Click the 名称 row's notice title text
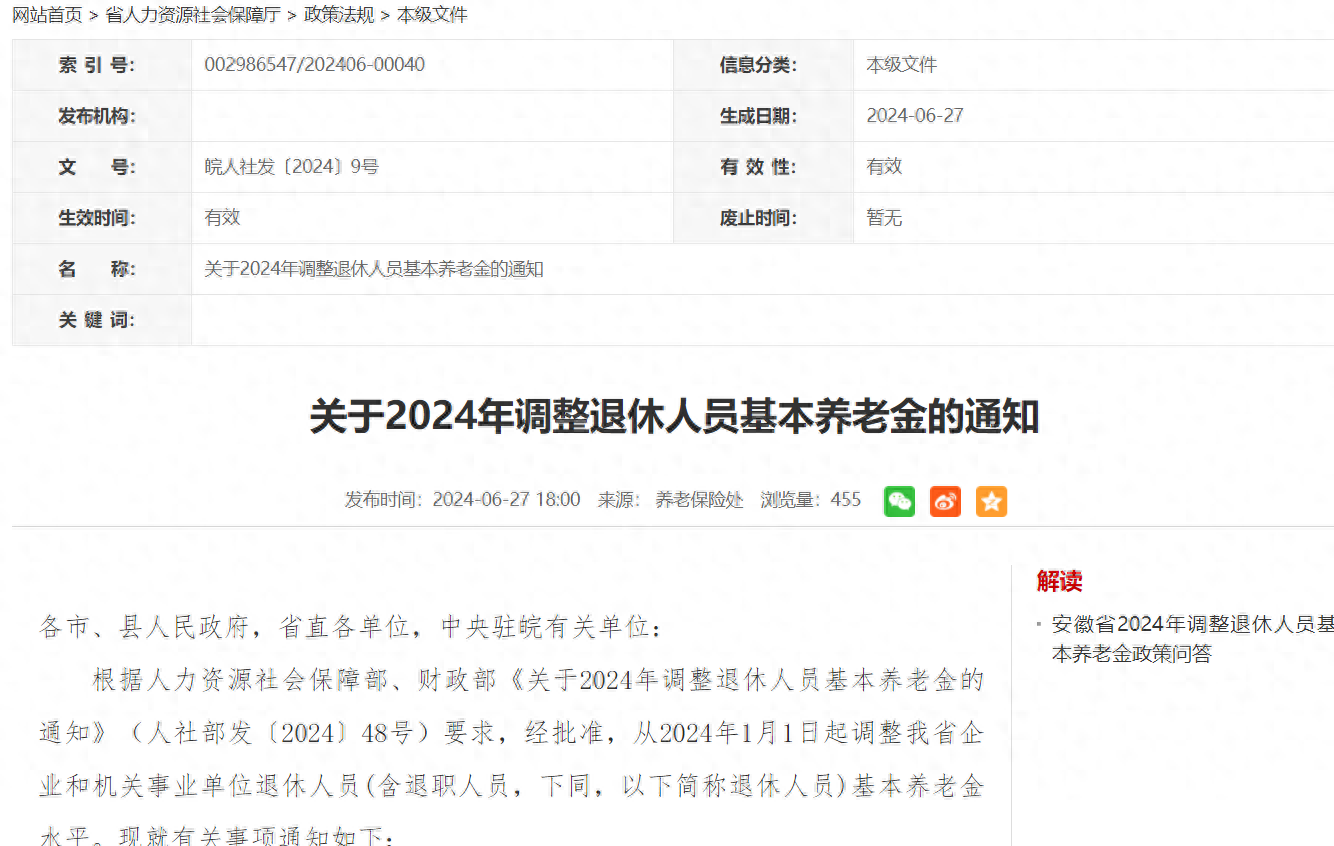Viewport: 1334px width, 846px height. click(x=373, y=270)
